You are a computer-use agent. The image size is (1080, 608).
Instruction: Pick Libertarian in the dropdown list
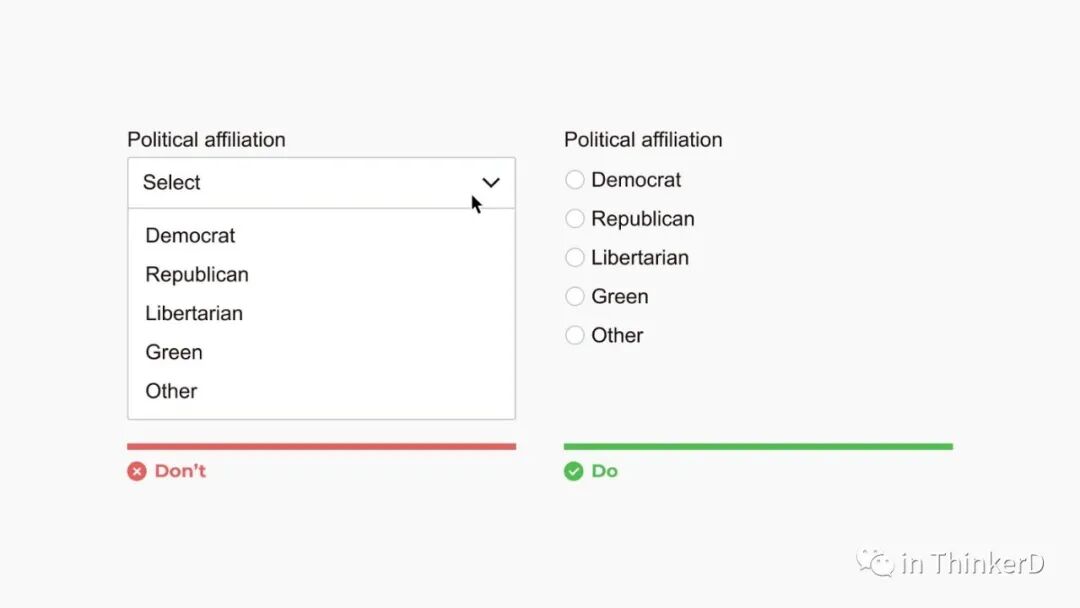(194, 314)
